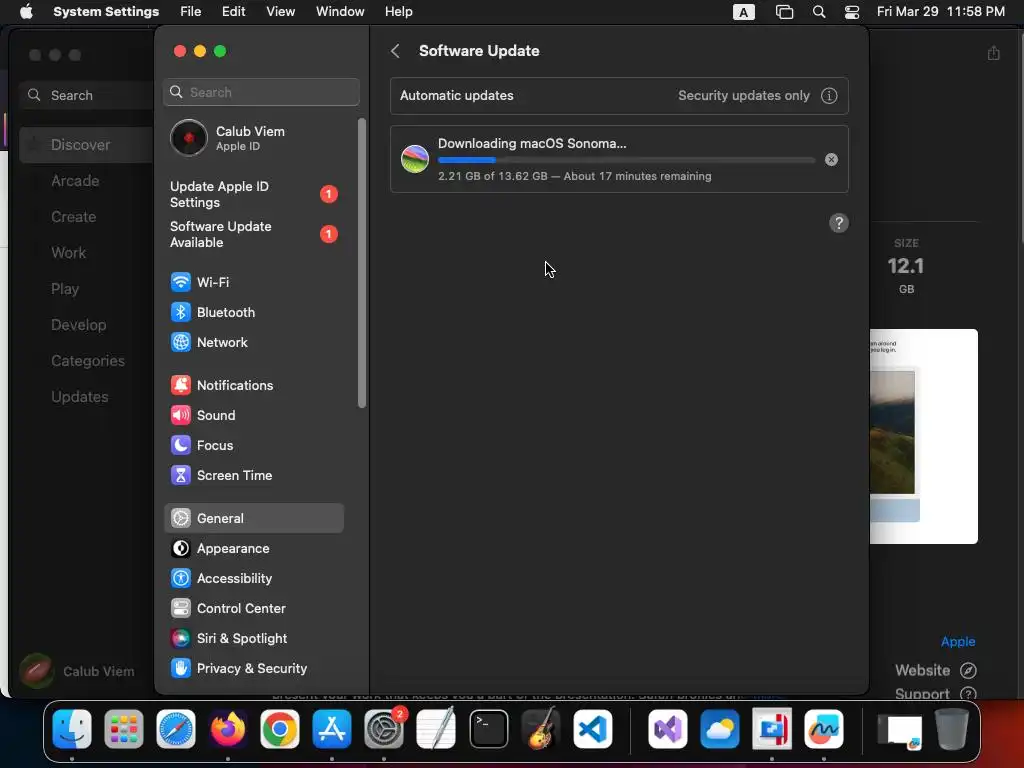Screen dimensions: 1024x768
Task: Open the Edit menu
Action: pyautogui.click(x=233, y=12)
